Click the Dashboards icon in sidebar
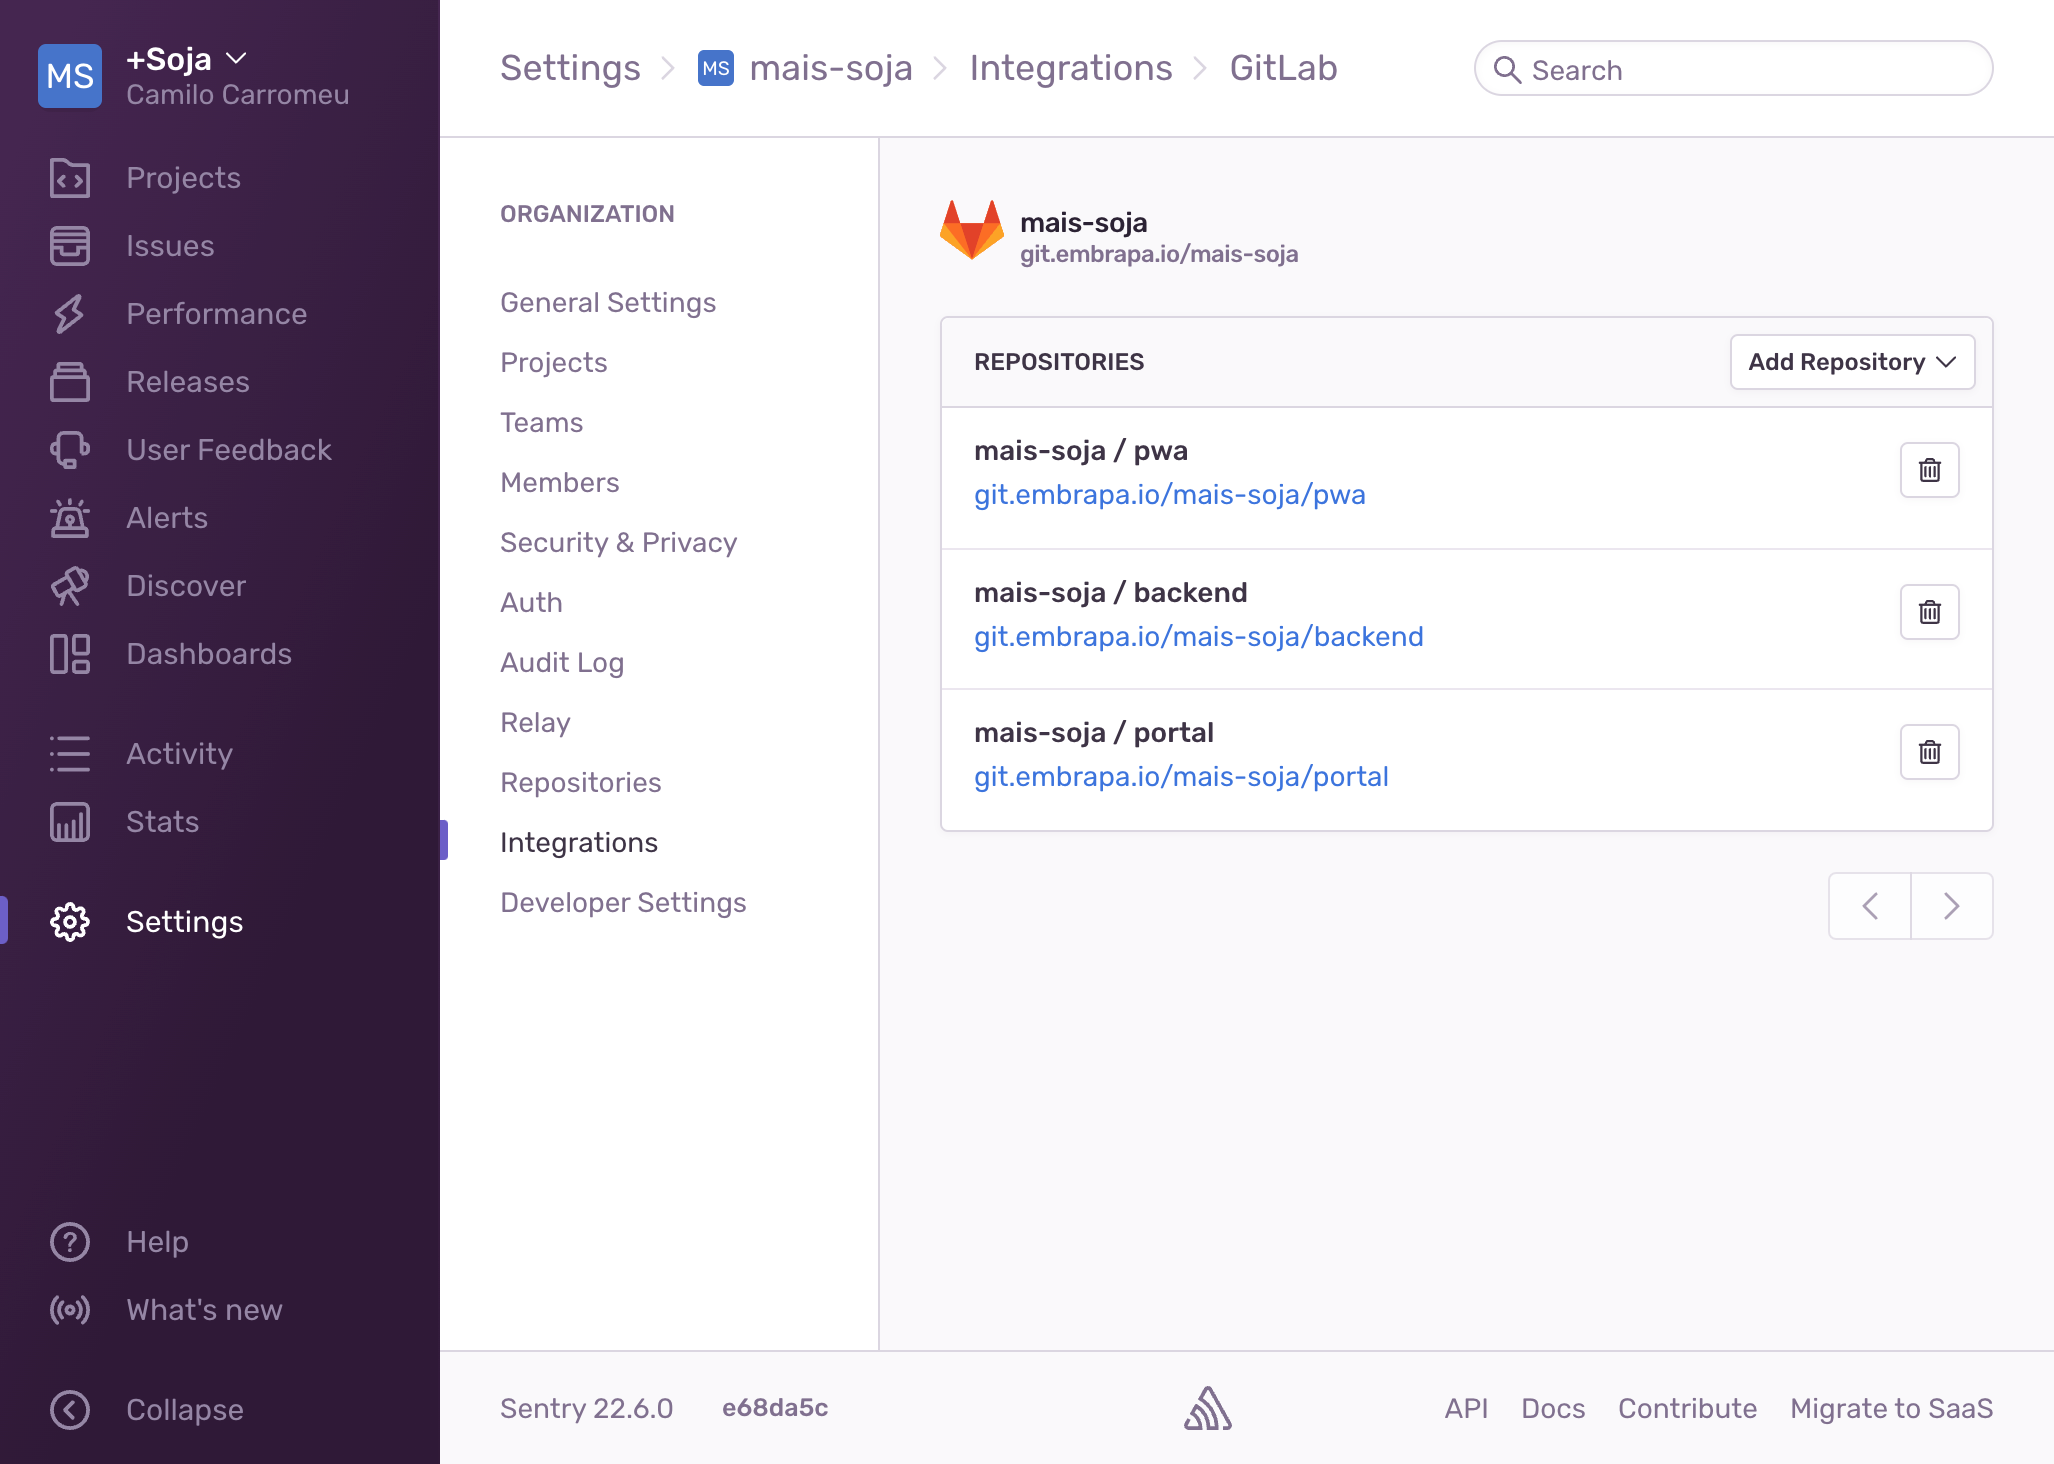Screen dimensions: 2054x1464 coord(67,651)
